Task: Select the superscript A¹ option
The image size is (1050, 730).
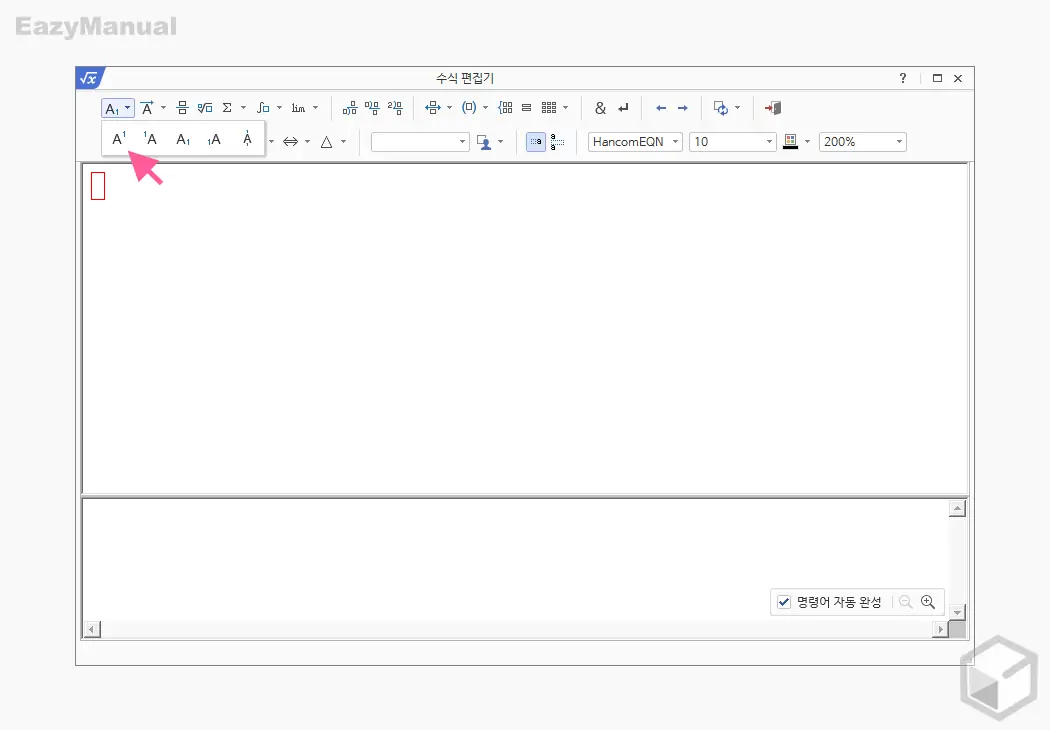Action: pyautogui.click(x=119, y=140)
